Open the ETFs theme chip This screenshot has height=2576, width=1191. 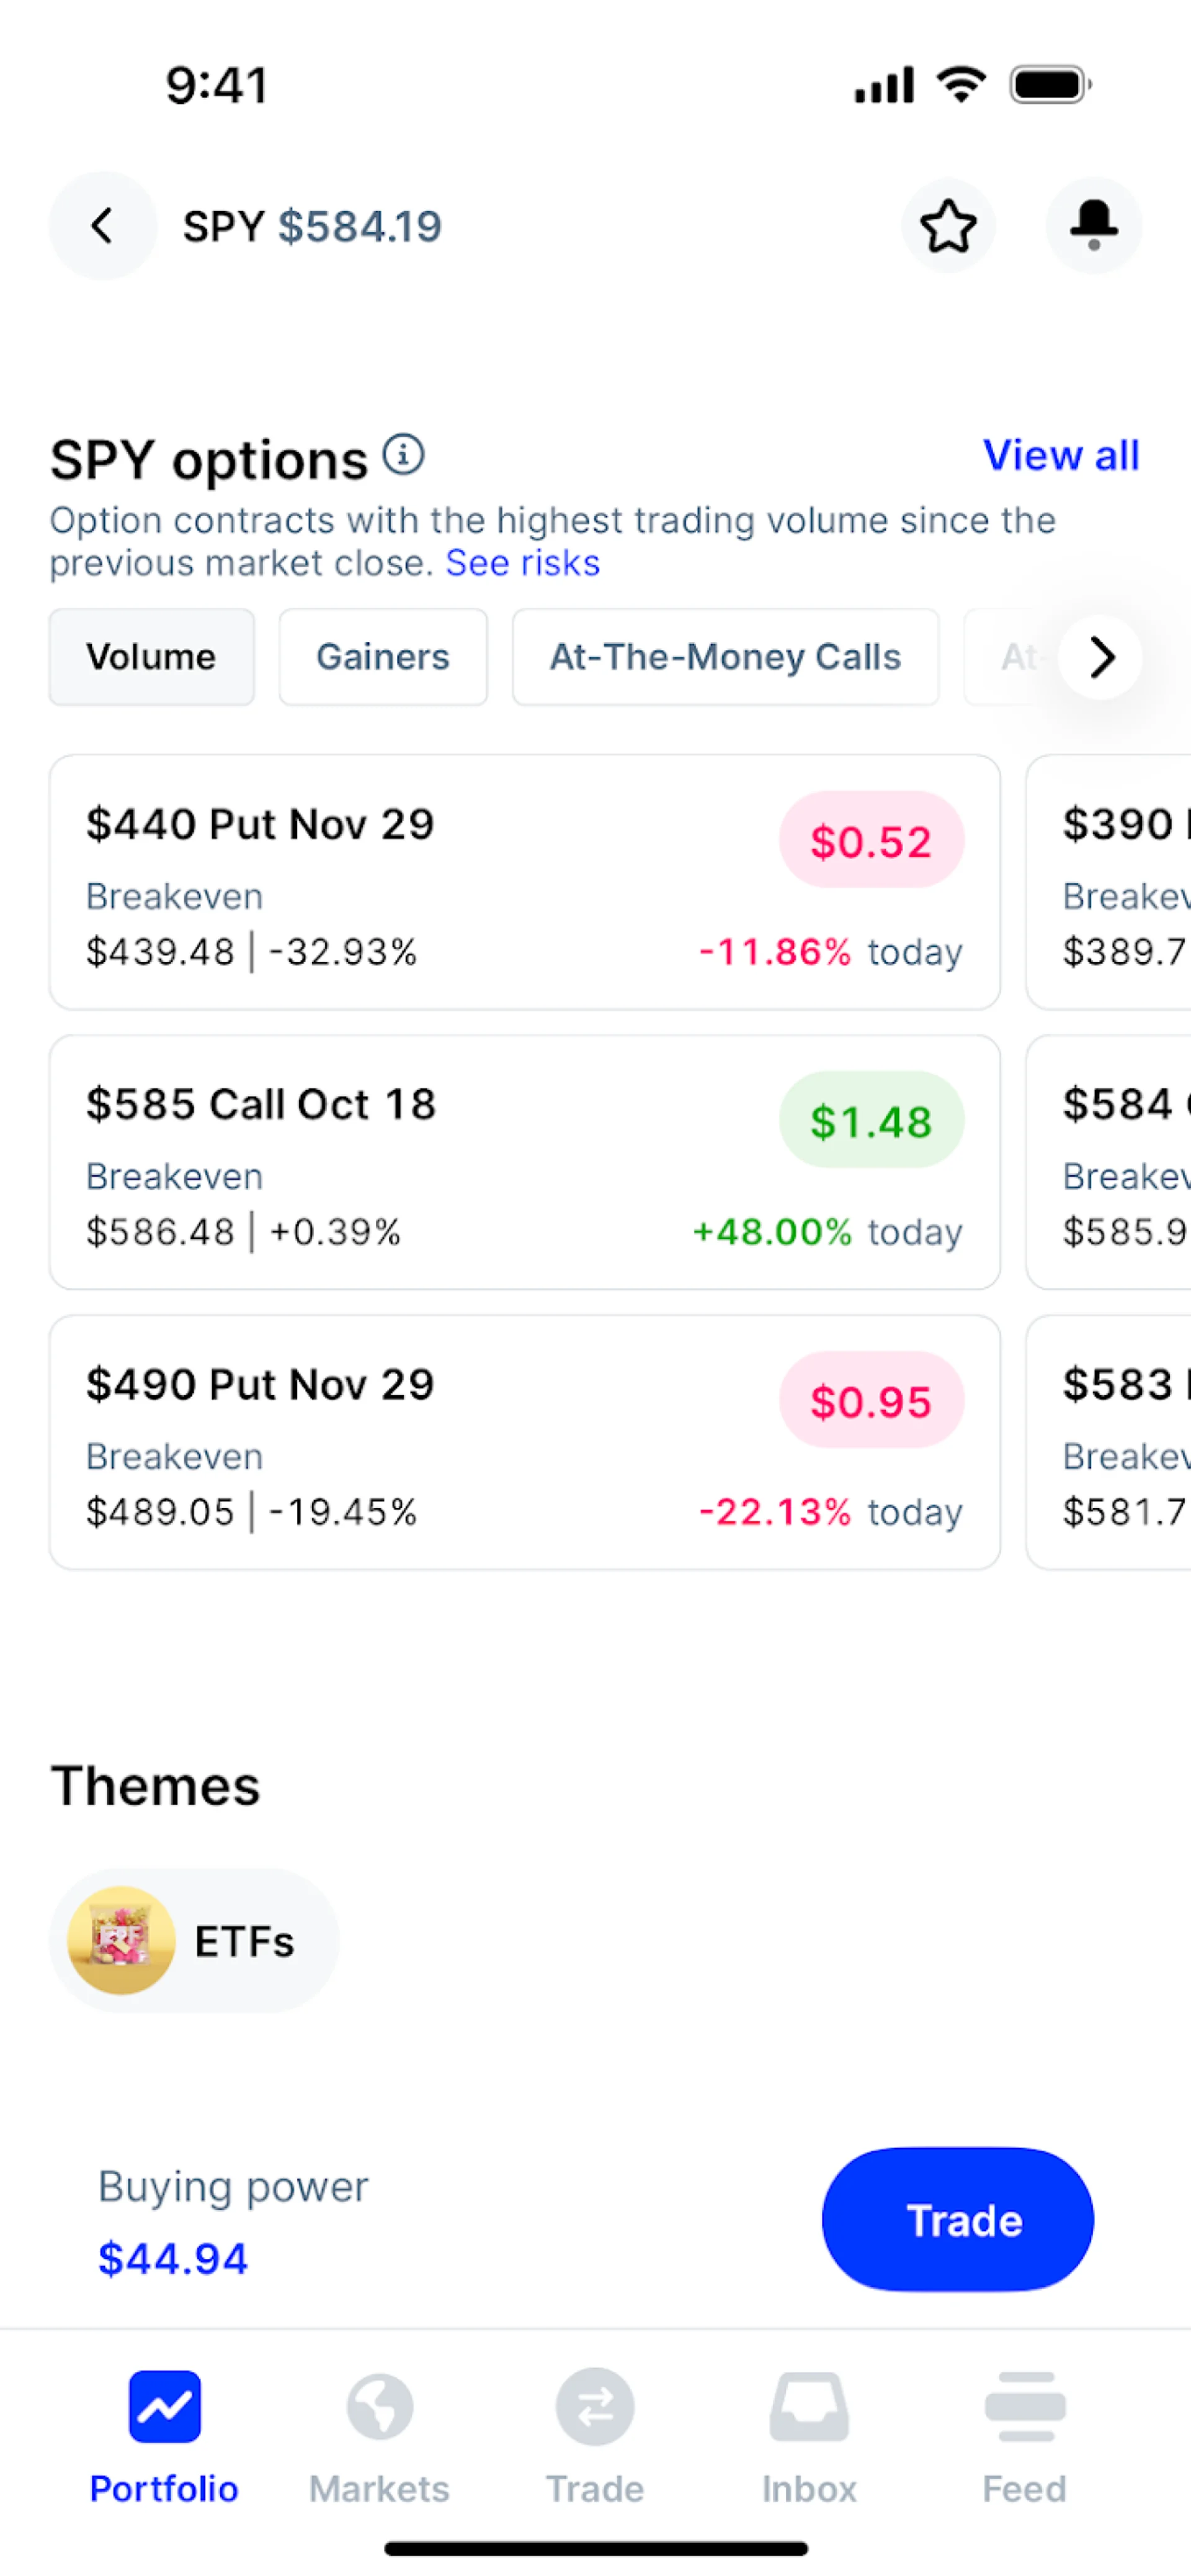(x=194, y=1940)
